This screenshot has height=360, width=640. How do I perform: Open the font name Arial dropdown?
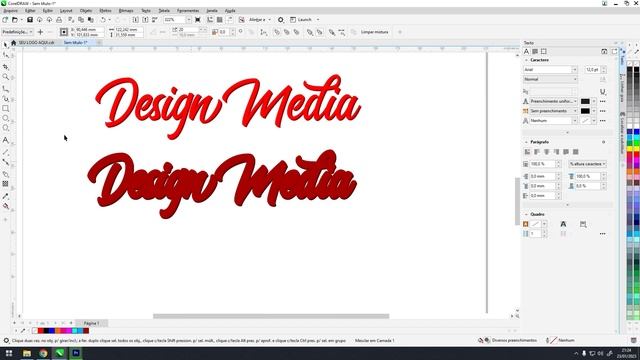pyautogui.click(x=574, y=70)
